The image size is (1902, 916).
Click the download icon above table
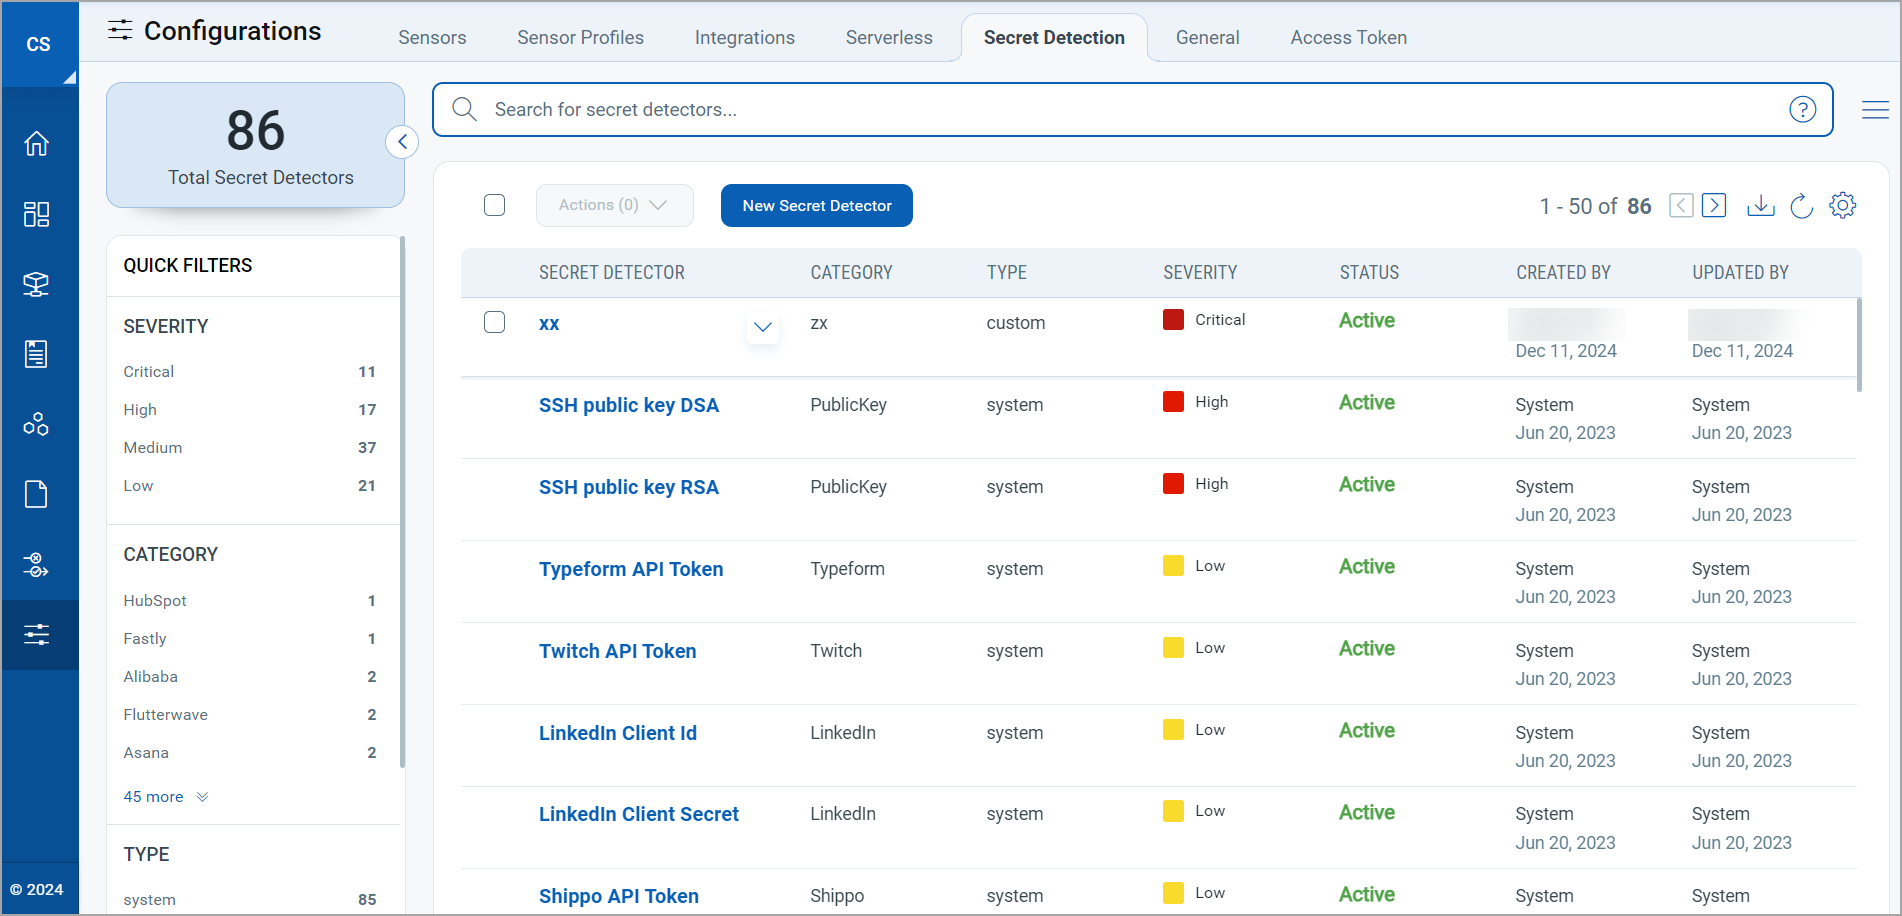(1760, 206)
